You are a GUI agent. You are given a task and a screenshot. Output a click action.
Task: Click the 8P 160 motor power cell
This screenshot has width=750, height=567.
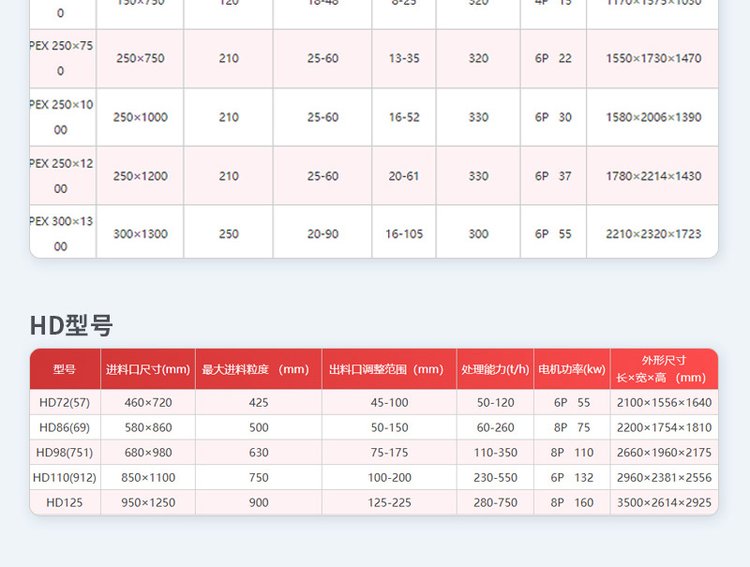571,502
